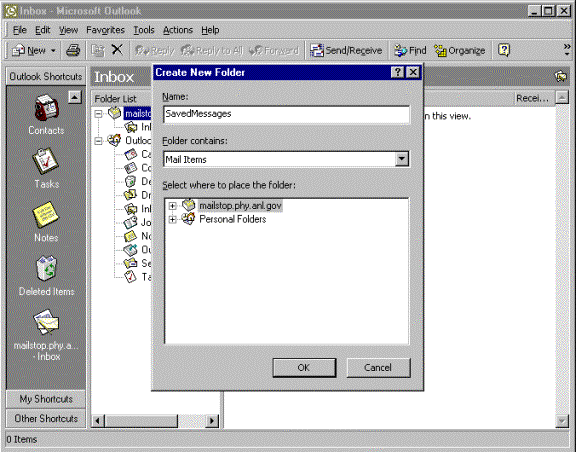Click the Print toolbar icon
576x452 pixels.
[x=73, y=50]
